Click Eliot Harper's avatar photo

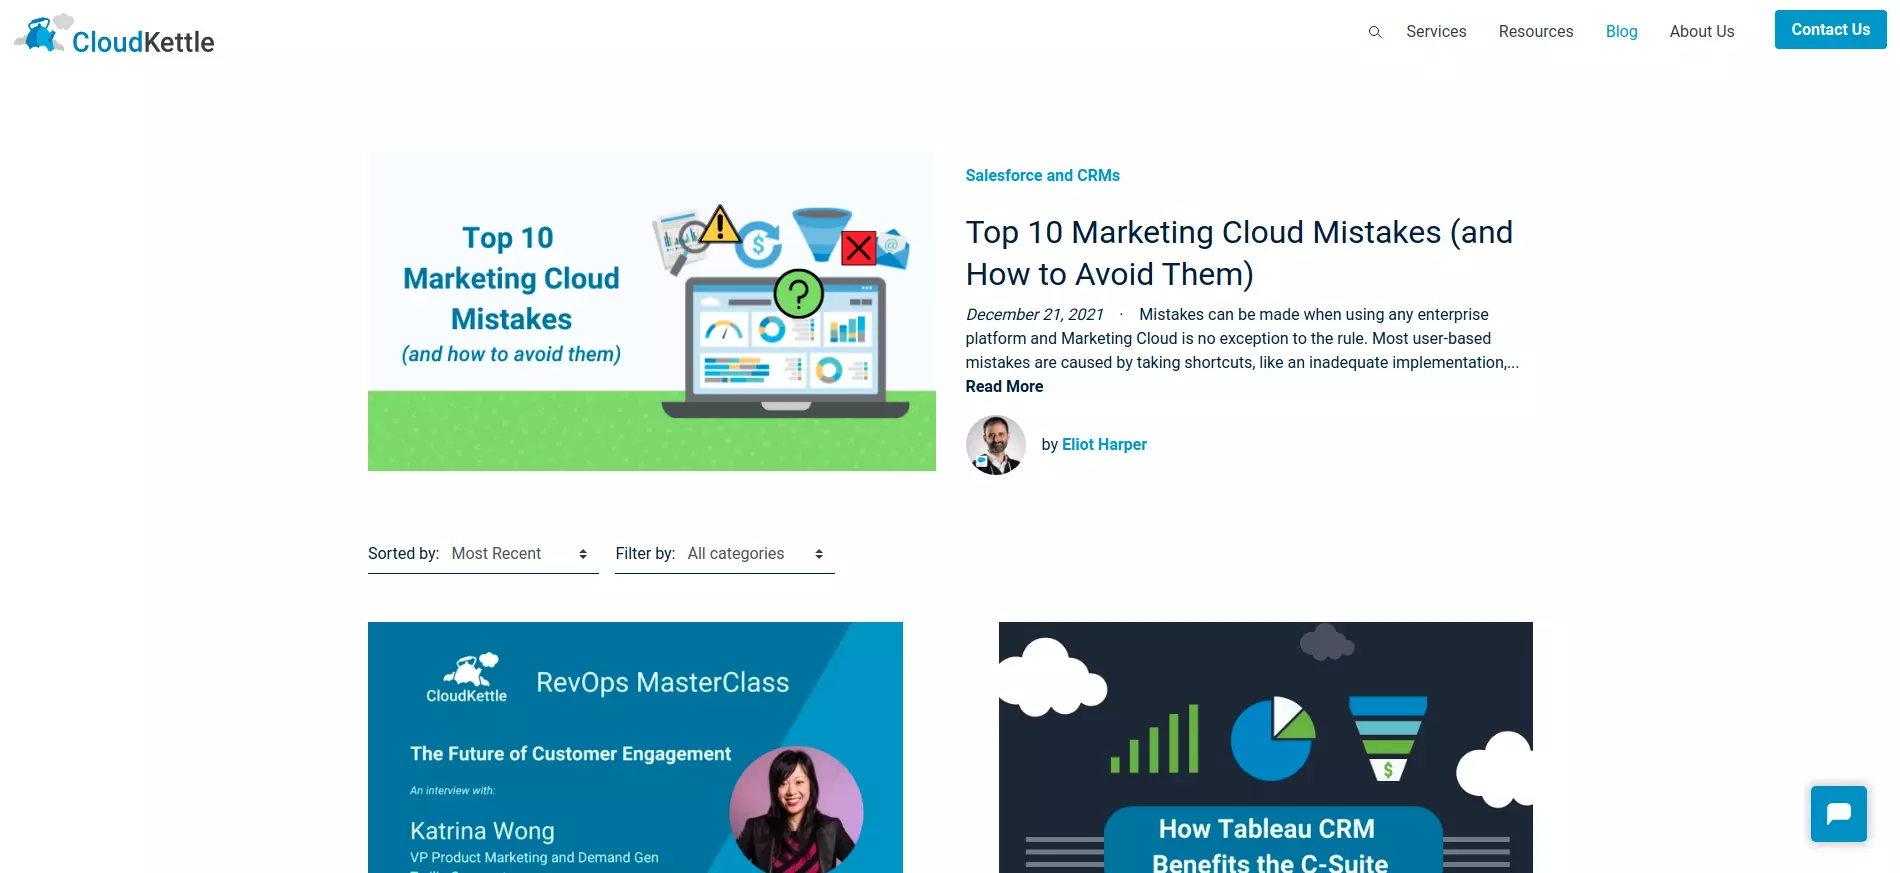995,445
